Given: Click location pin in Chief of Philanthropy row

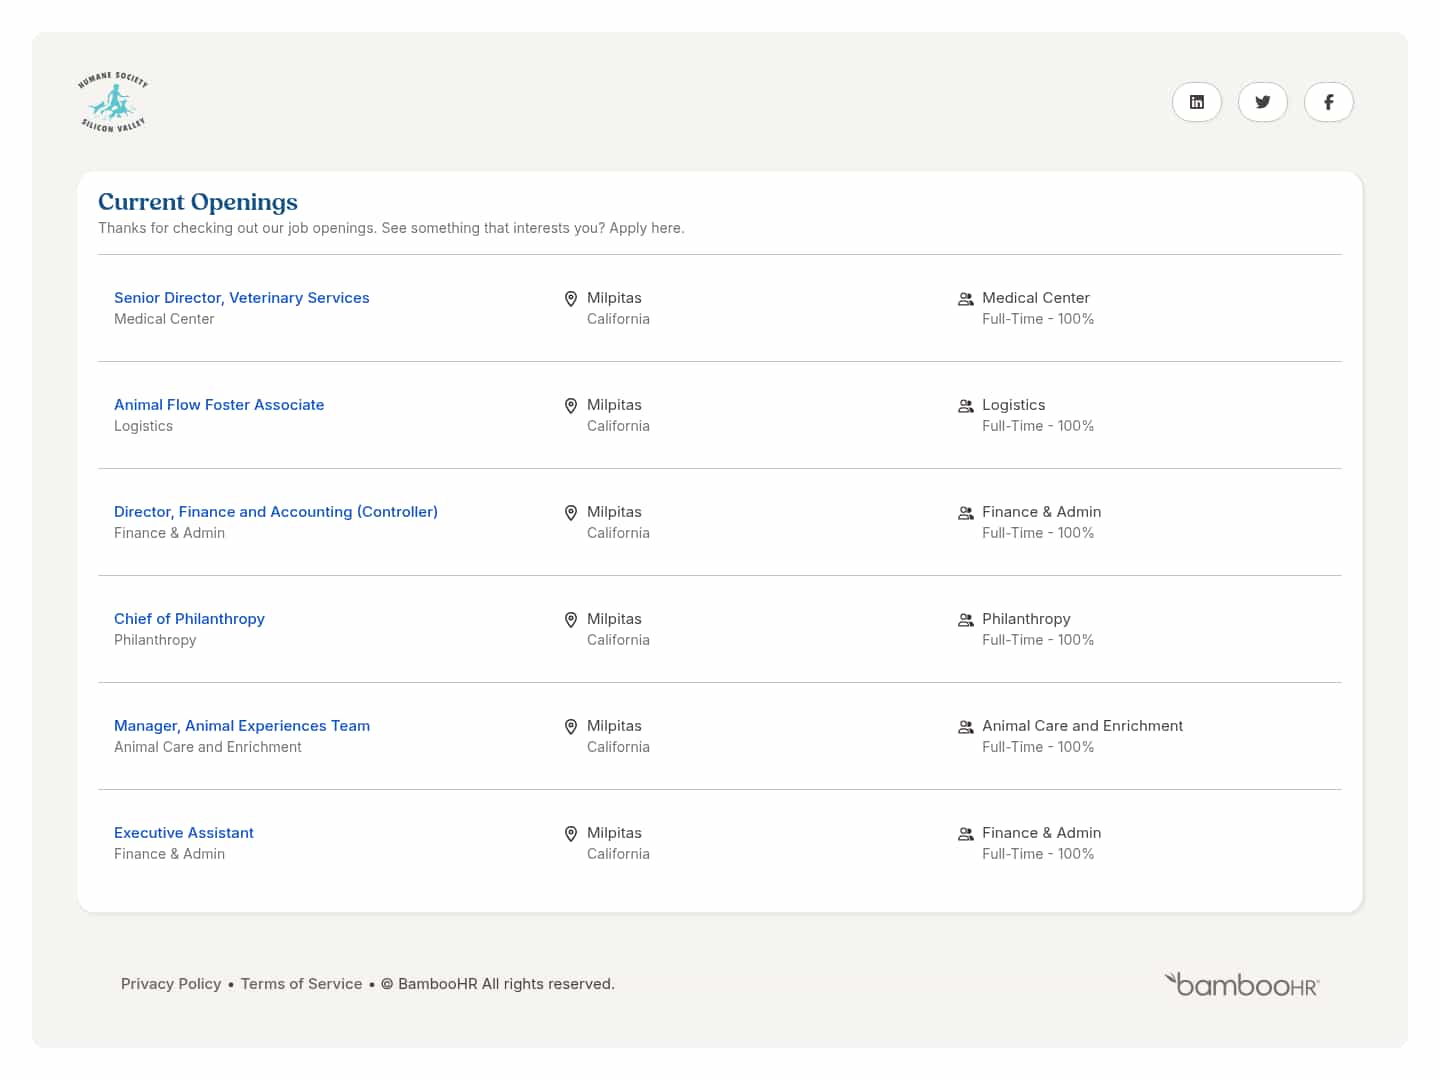Looking at the screenshot, I should tap(571, 620).
